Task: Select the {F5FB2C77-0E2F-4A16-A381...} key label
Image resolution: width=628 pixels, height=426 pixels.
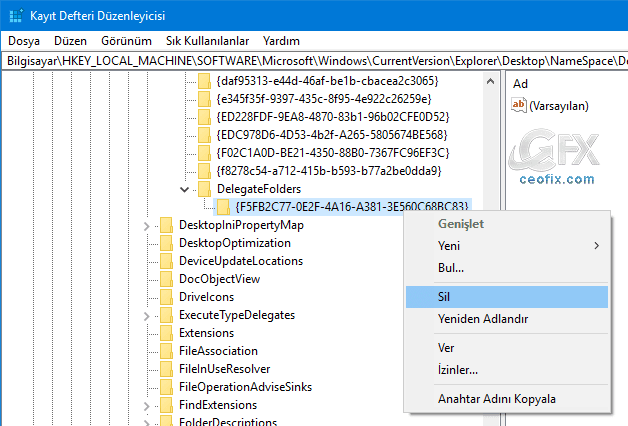Action: click(352, 207)
